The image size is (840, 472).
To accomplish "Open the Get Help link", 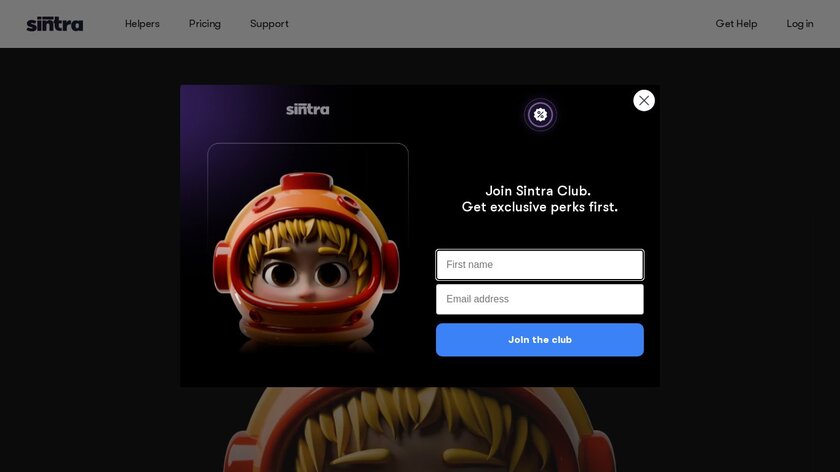I will (736, 24).
